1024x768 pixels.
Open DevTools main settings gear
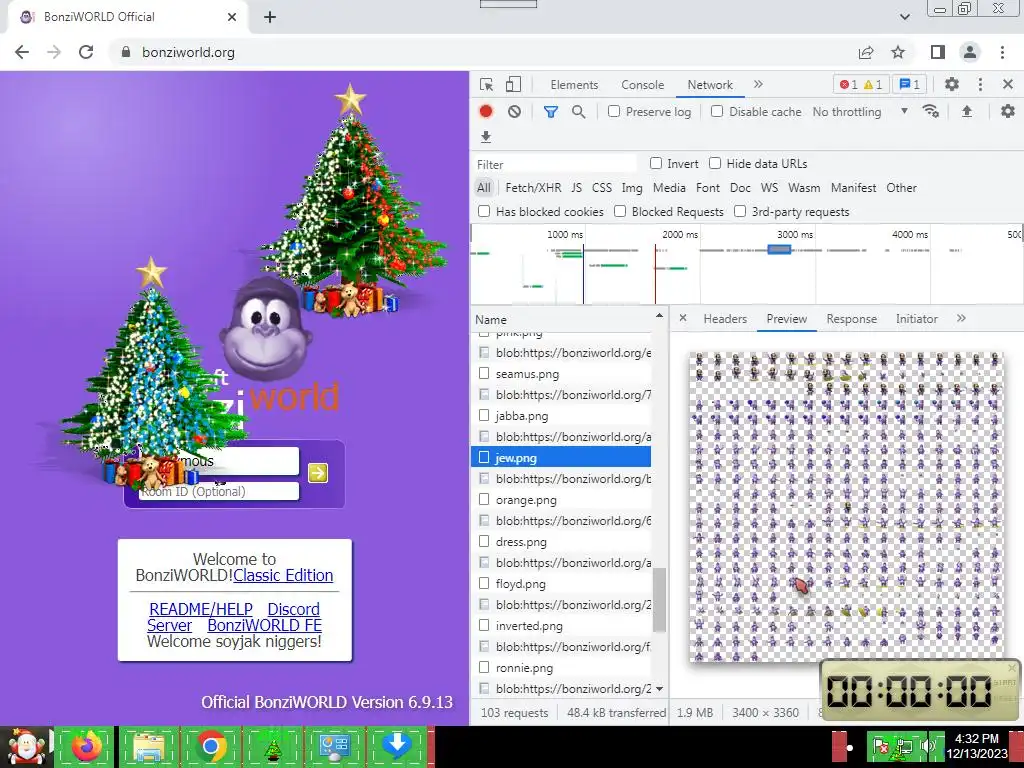[x=952, y=84]
